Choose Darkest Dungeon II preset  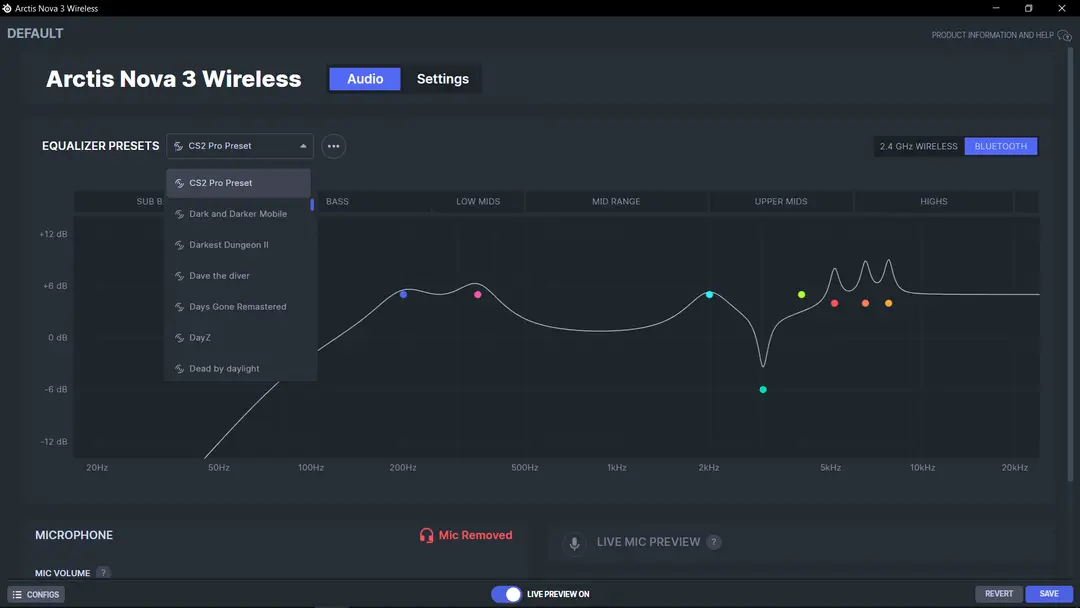pyautogui.click(x=238, y=245)
